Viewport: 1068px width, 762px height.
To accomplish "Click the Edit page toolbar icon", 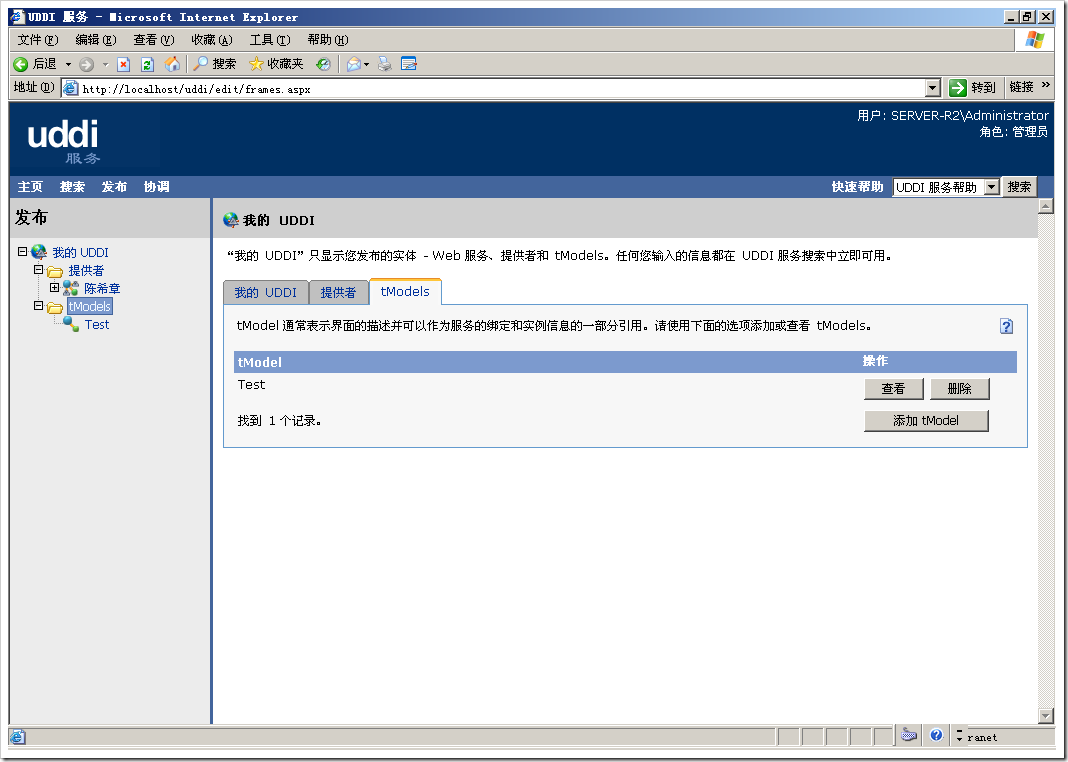I will tap(409, 64).
